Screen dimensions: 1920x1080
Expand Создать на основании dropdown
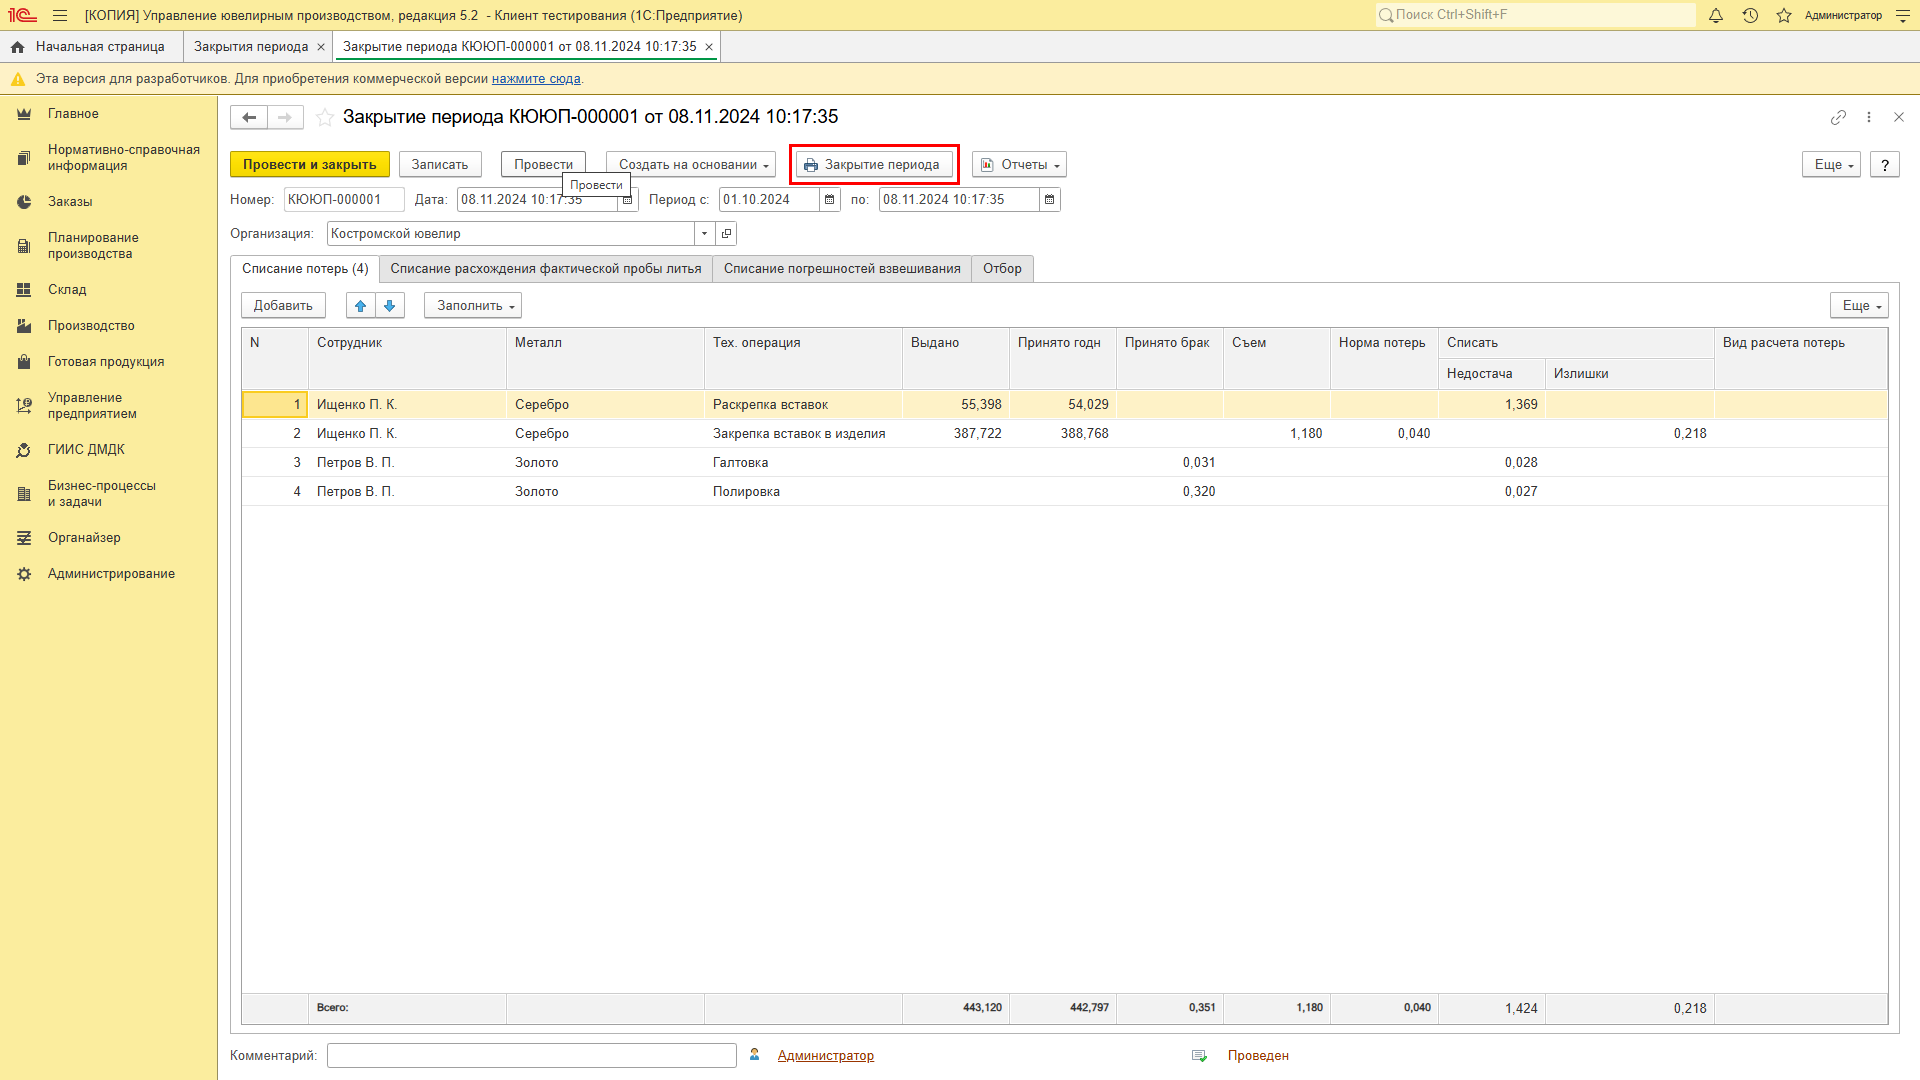coord(691,165)
